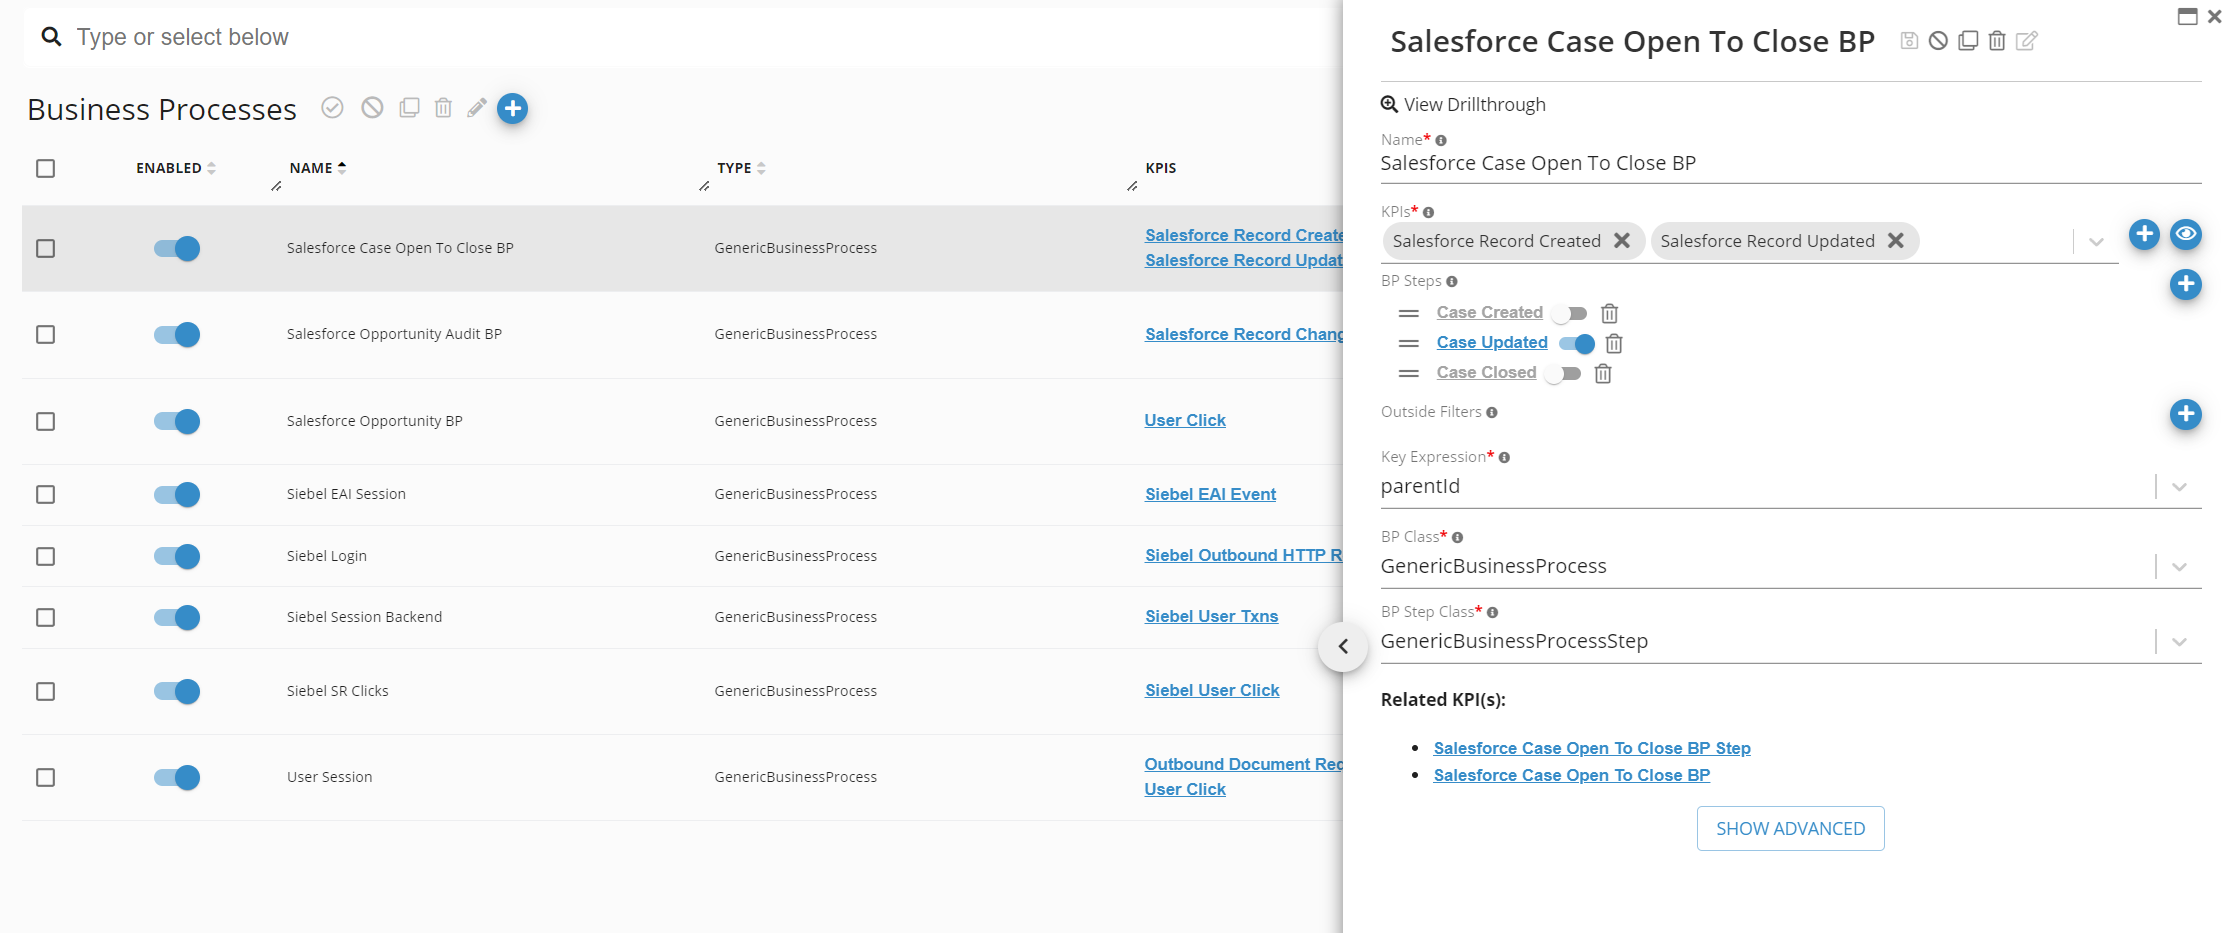Remove Salesforce Record Created KPI tag
Viewport: 2234px width, 933px height.
point(1622,241)
